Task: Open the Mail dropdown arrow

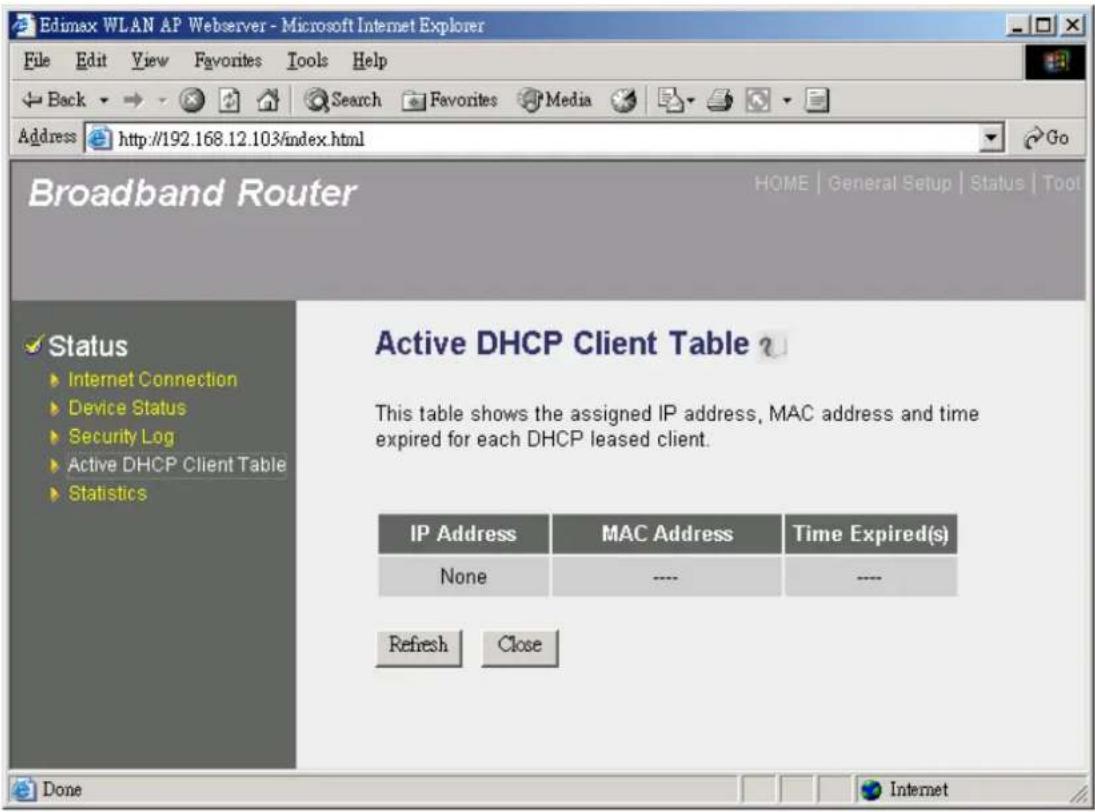Action: (x=691, y=102)
